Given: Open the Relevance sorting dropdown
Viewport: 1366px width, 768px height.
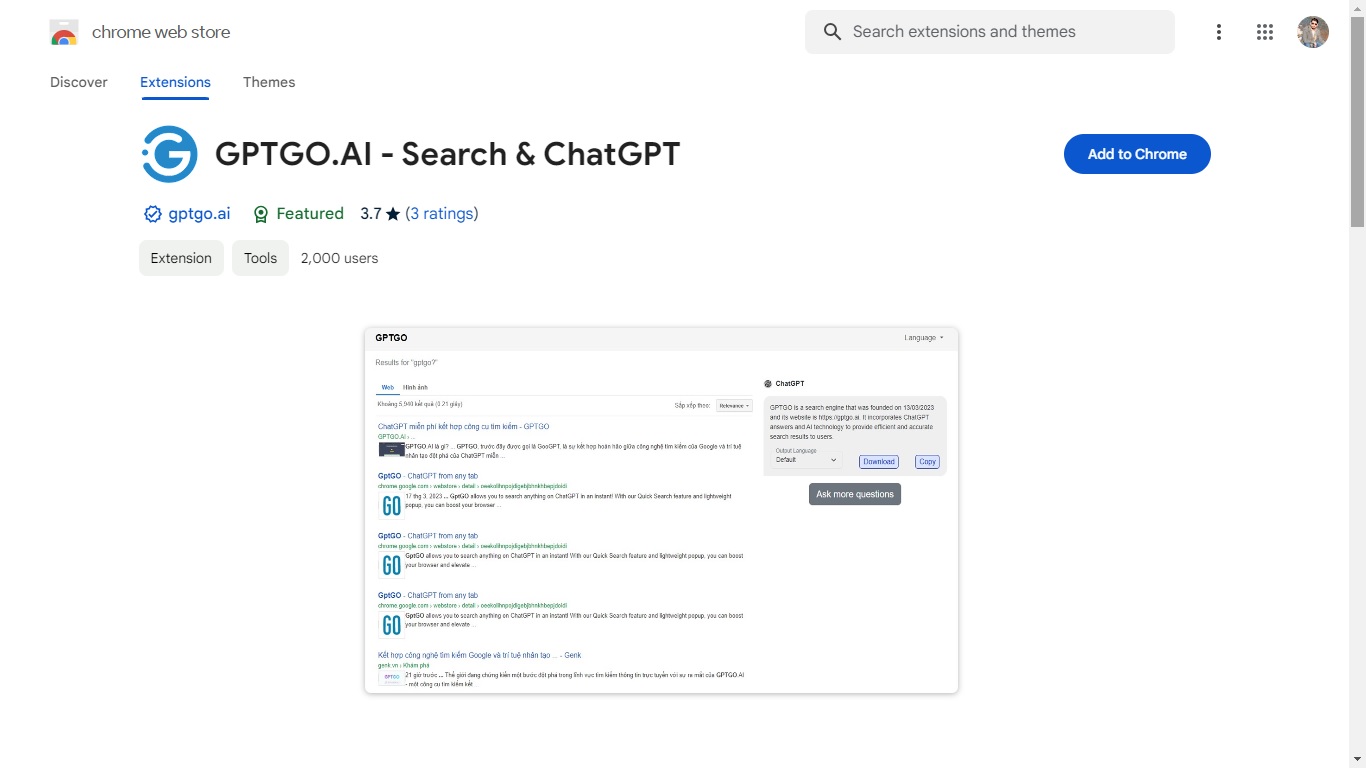Looking at the screenshot, I should [x=733, y=405].
